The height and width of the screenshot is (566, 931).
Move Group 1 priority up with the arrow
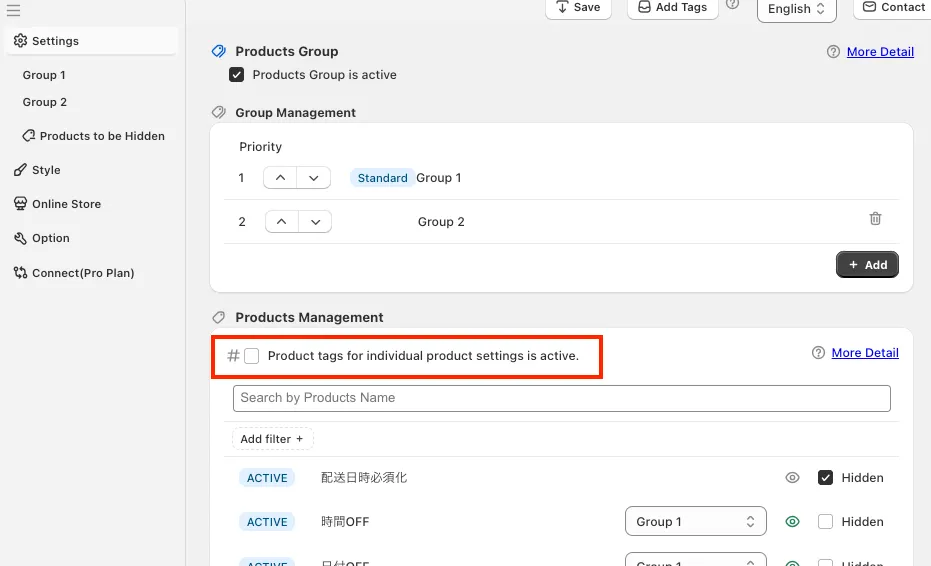pos(281,178)
